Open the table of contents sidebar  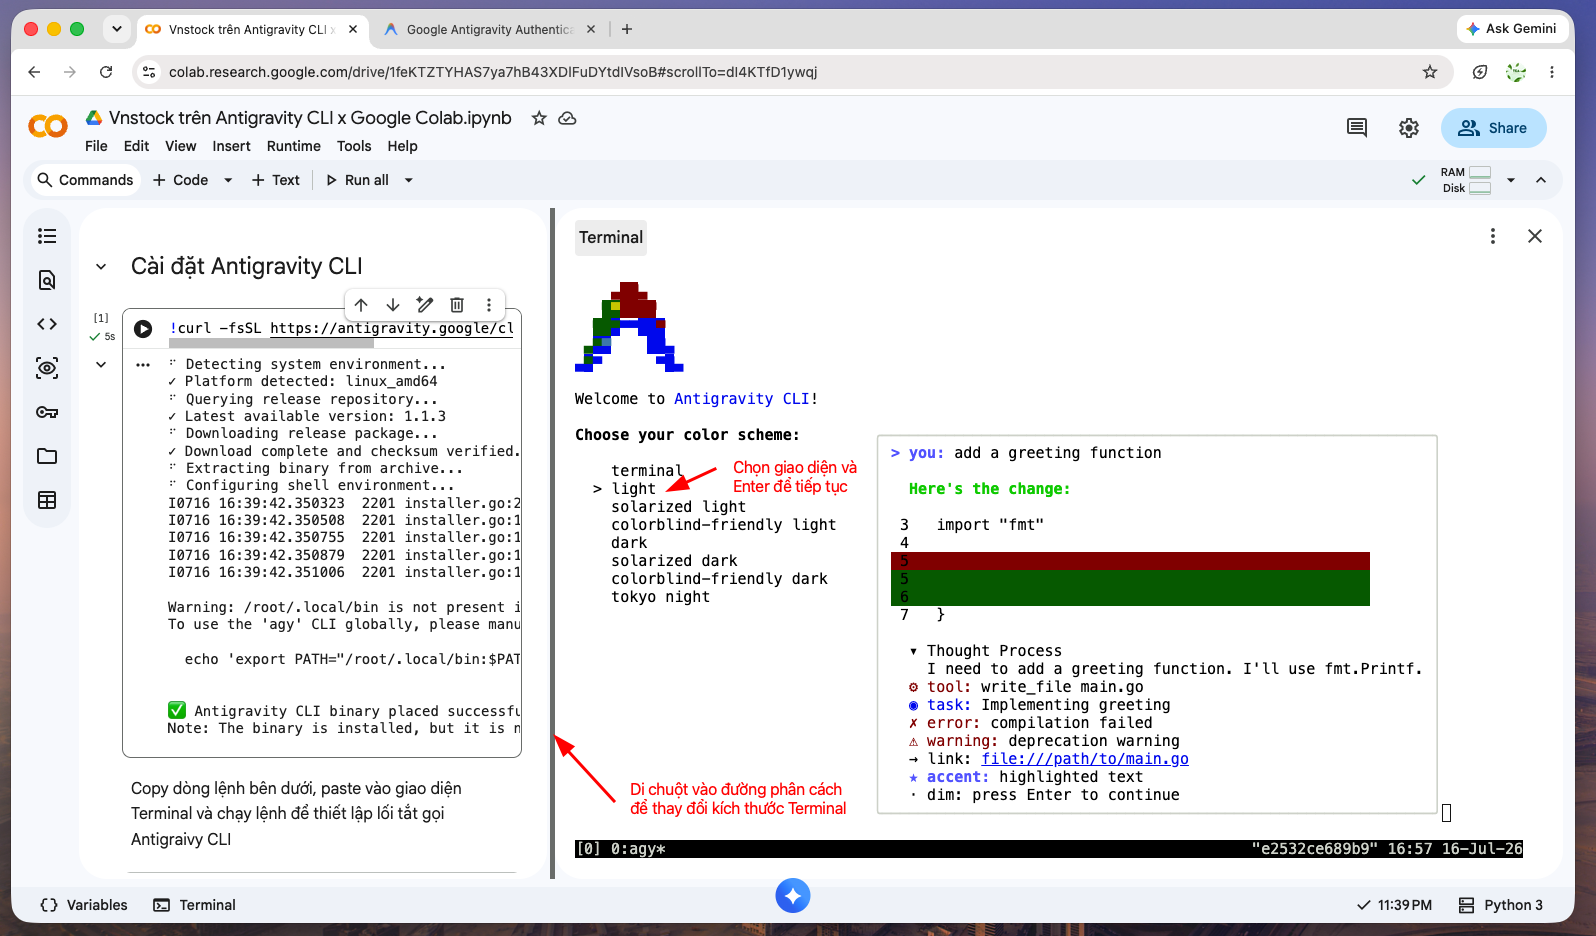(x=47, y=236)
